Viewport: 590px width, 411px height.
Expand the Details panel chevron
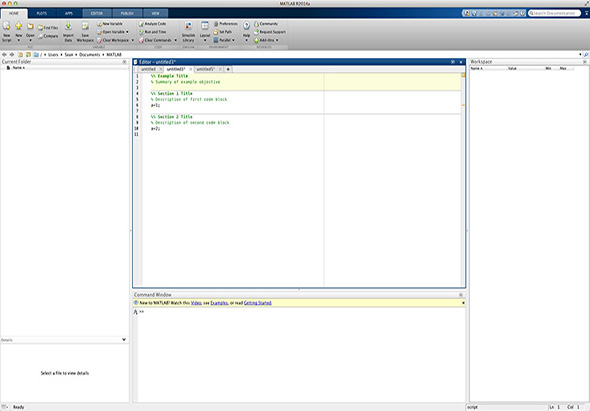tap(124, 340)
